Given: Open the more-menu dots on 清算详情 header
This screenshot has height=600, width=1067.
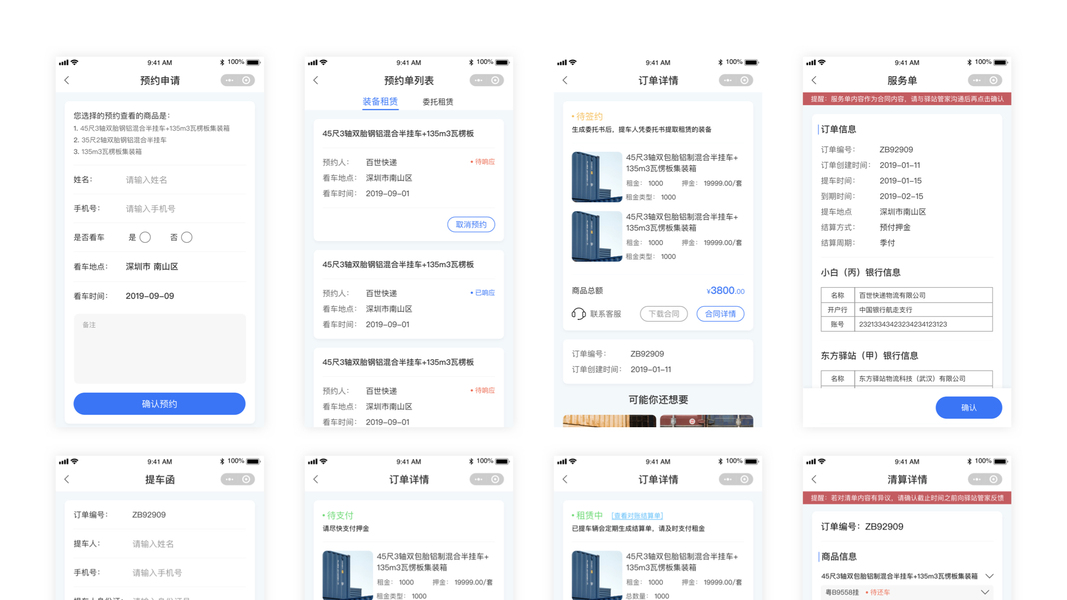Looking at the screenshot, I should tap(976, 480).
